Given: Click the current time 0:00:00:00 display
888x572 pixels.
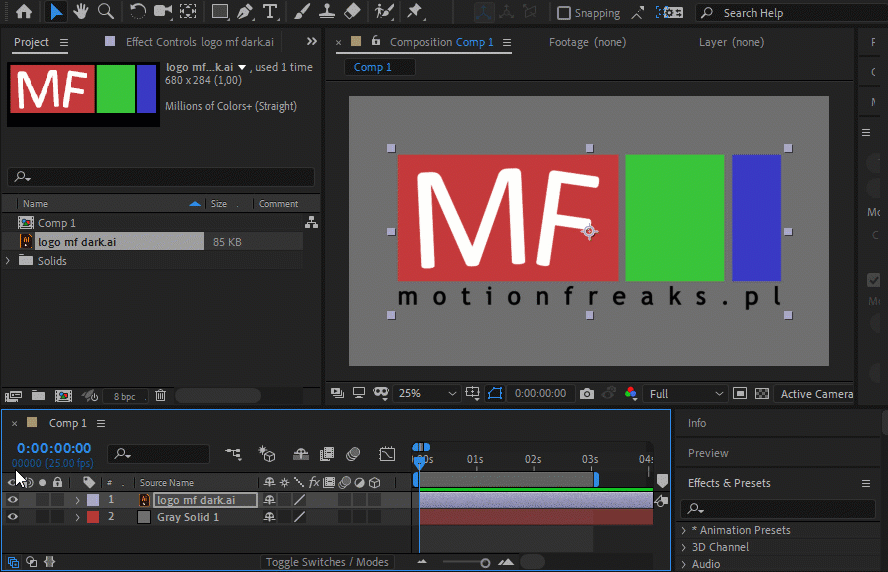Looking at the screenshot, I should 54,448.
